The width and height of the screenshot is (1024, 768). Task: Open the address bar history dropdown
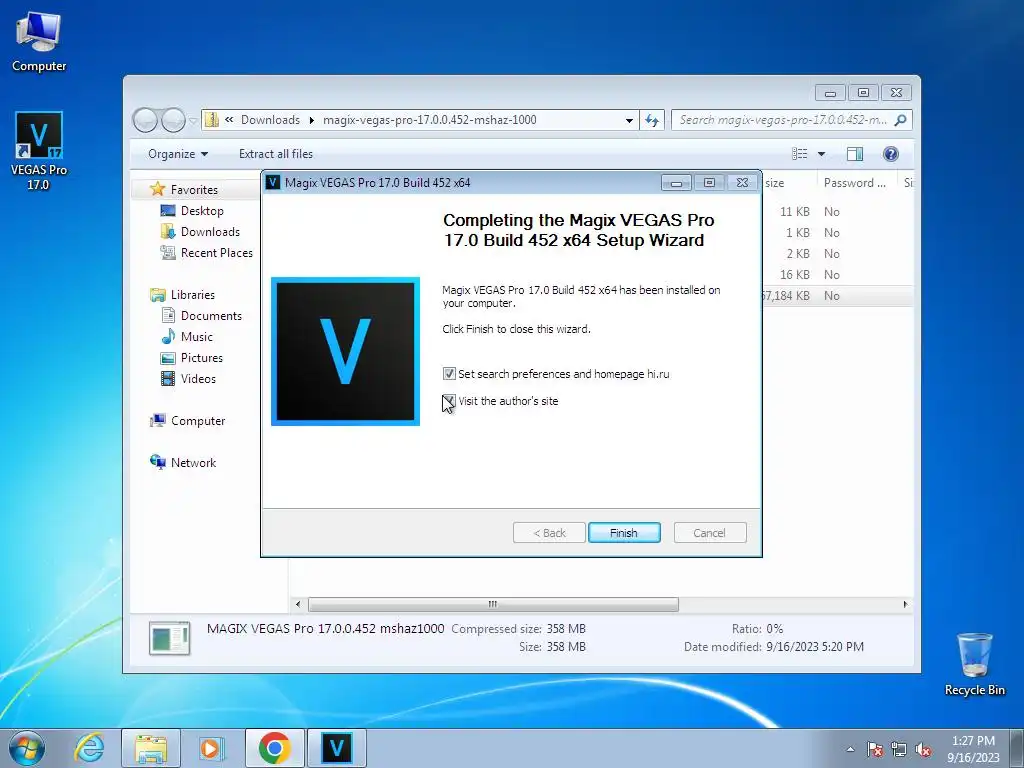629,120
